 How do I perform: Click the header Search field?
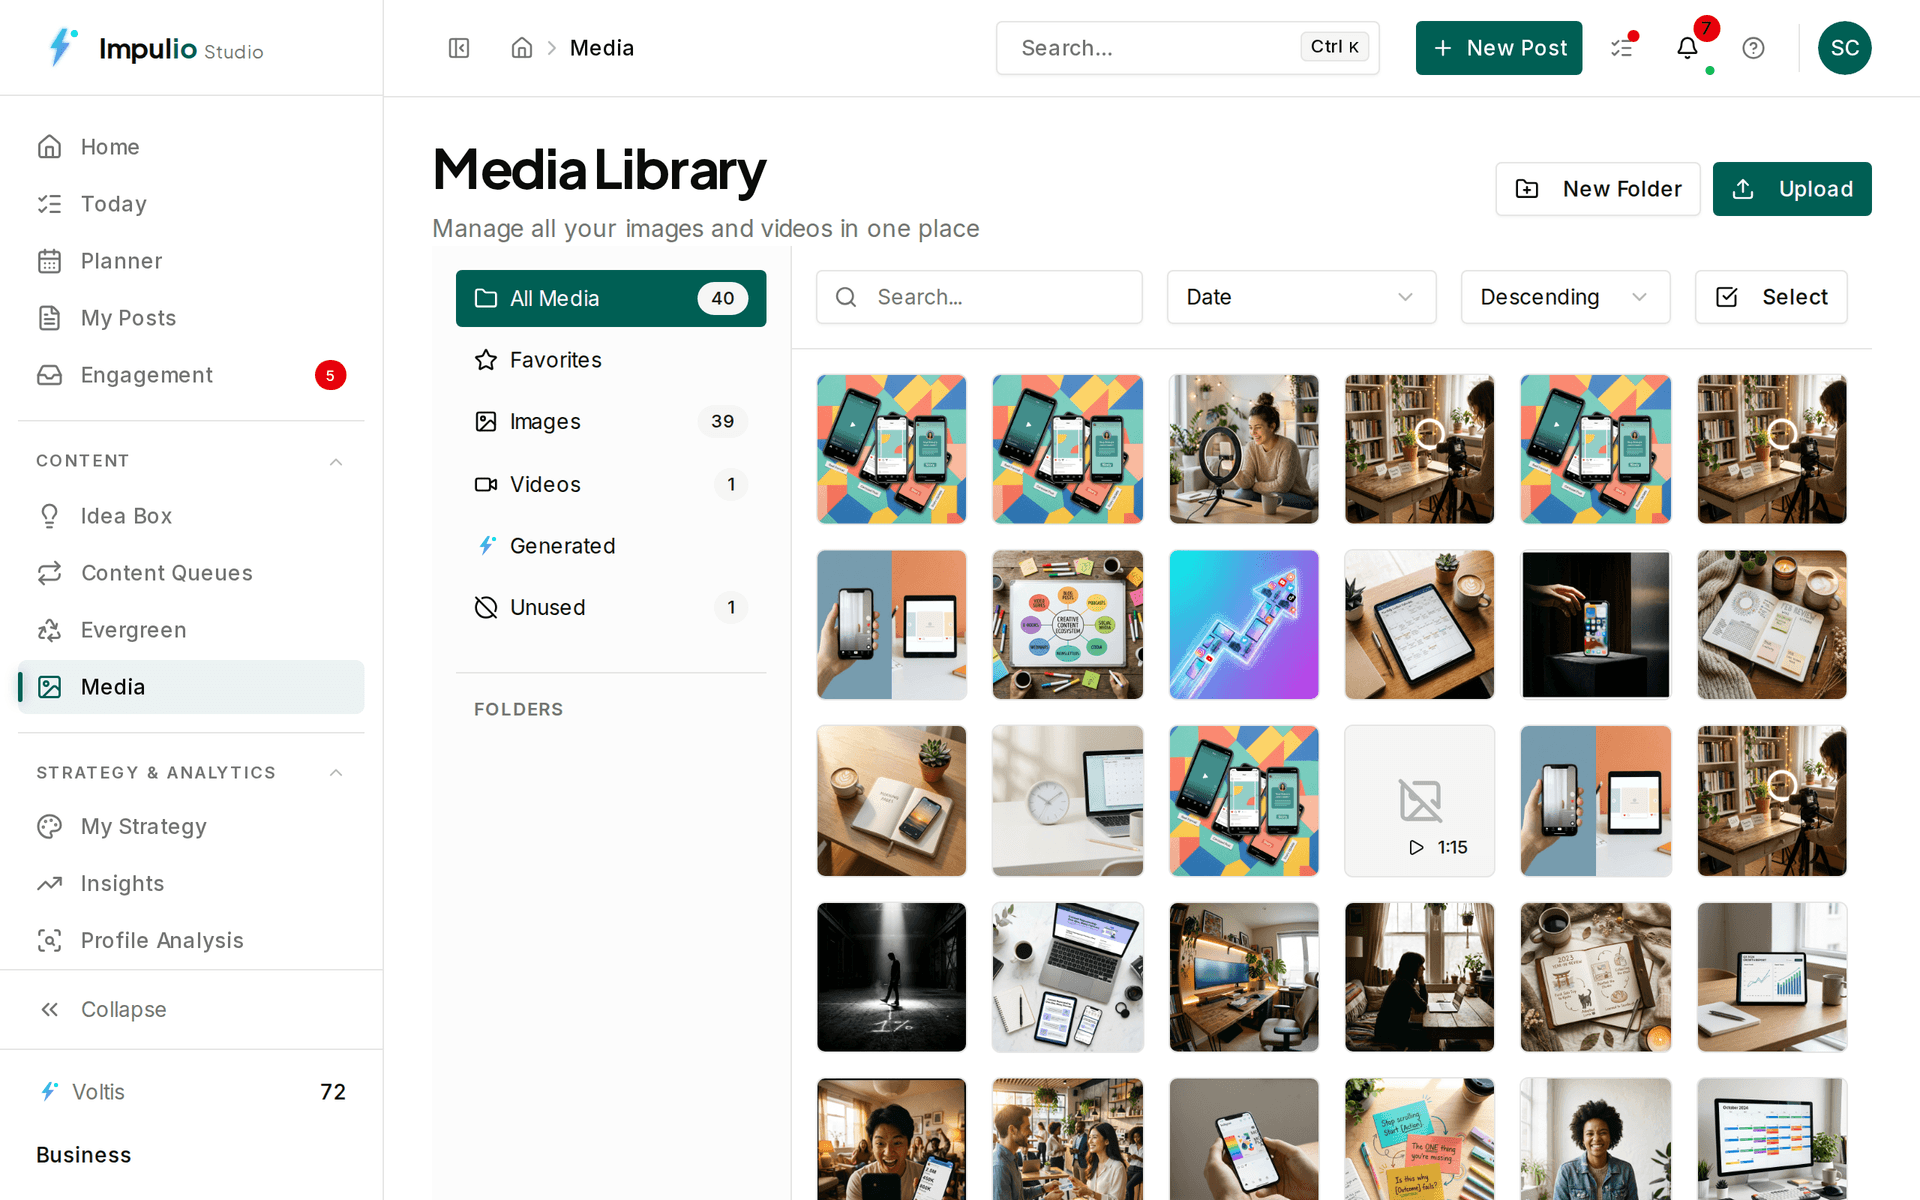coord(1187,48)
